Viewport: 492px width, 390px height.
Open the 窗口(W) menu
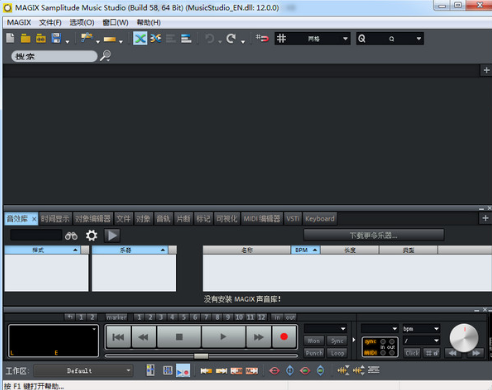pyautogui.click(x=115, y=22)
